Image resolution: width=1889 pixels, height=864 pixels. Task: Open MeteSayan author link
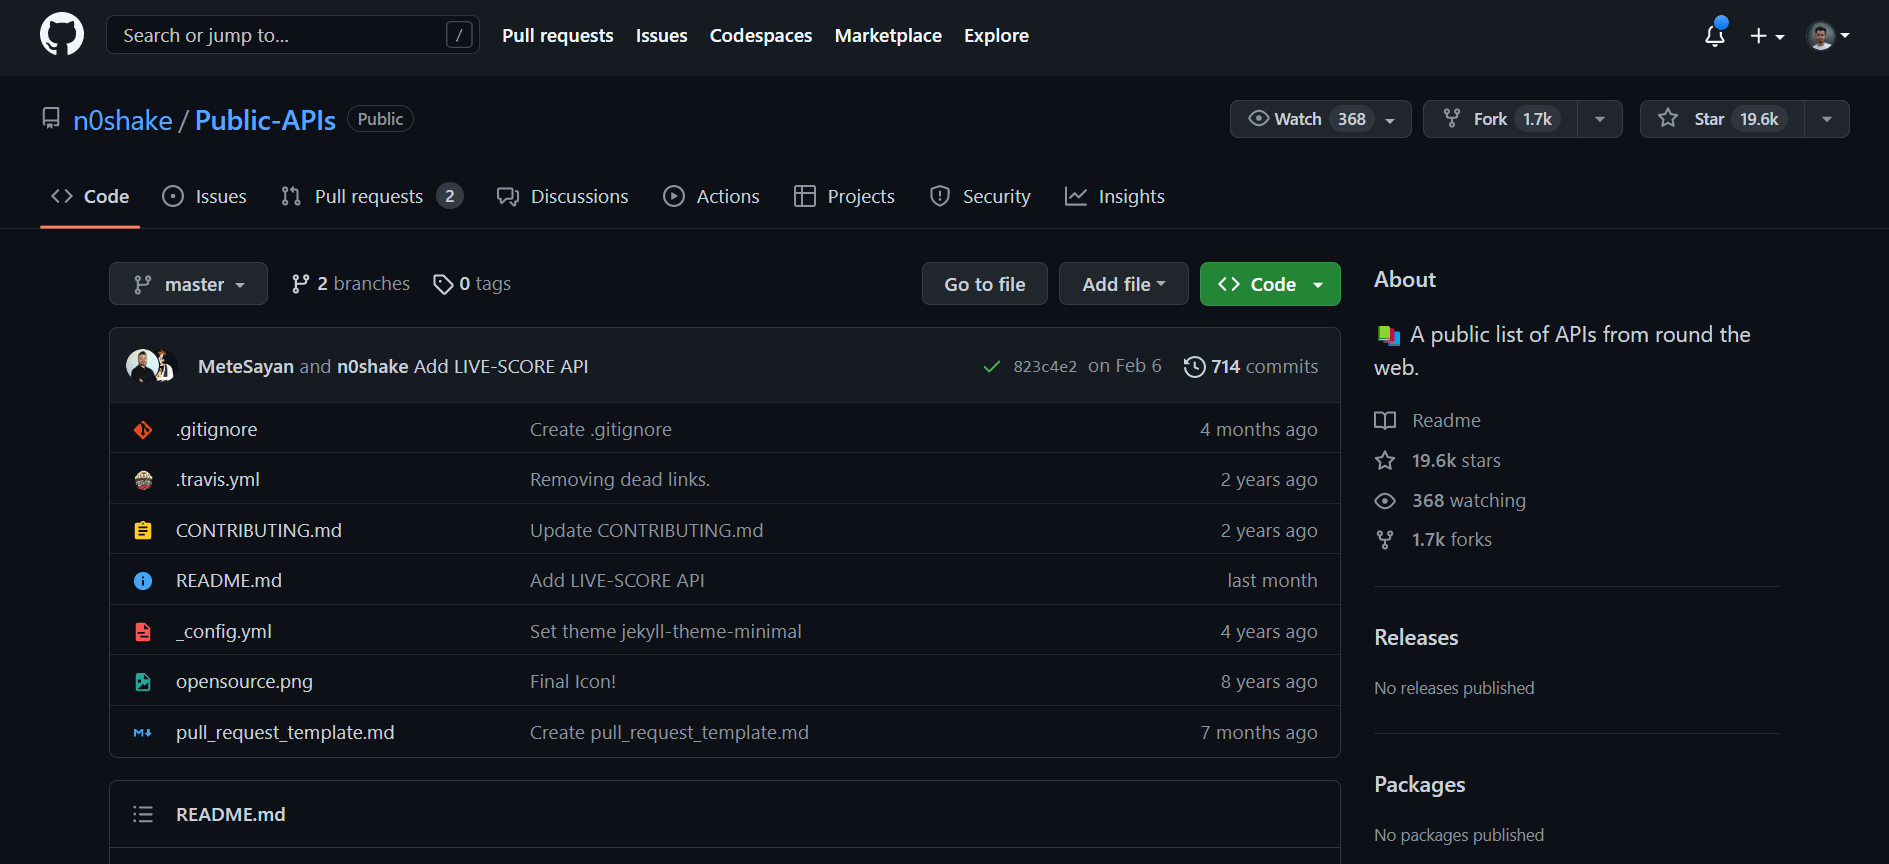[x=246, y=366]
